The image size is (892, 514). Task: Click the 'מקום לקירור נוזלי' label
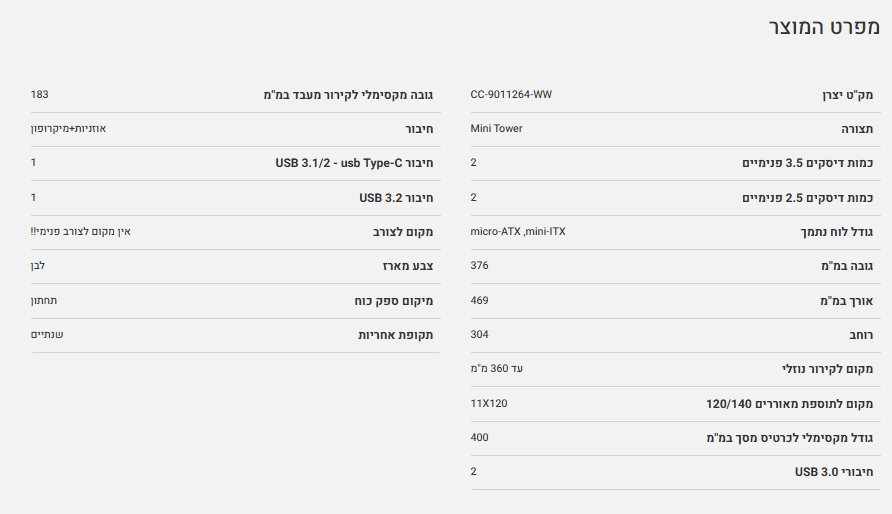point(827,369)
